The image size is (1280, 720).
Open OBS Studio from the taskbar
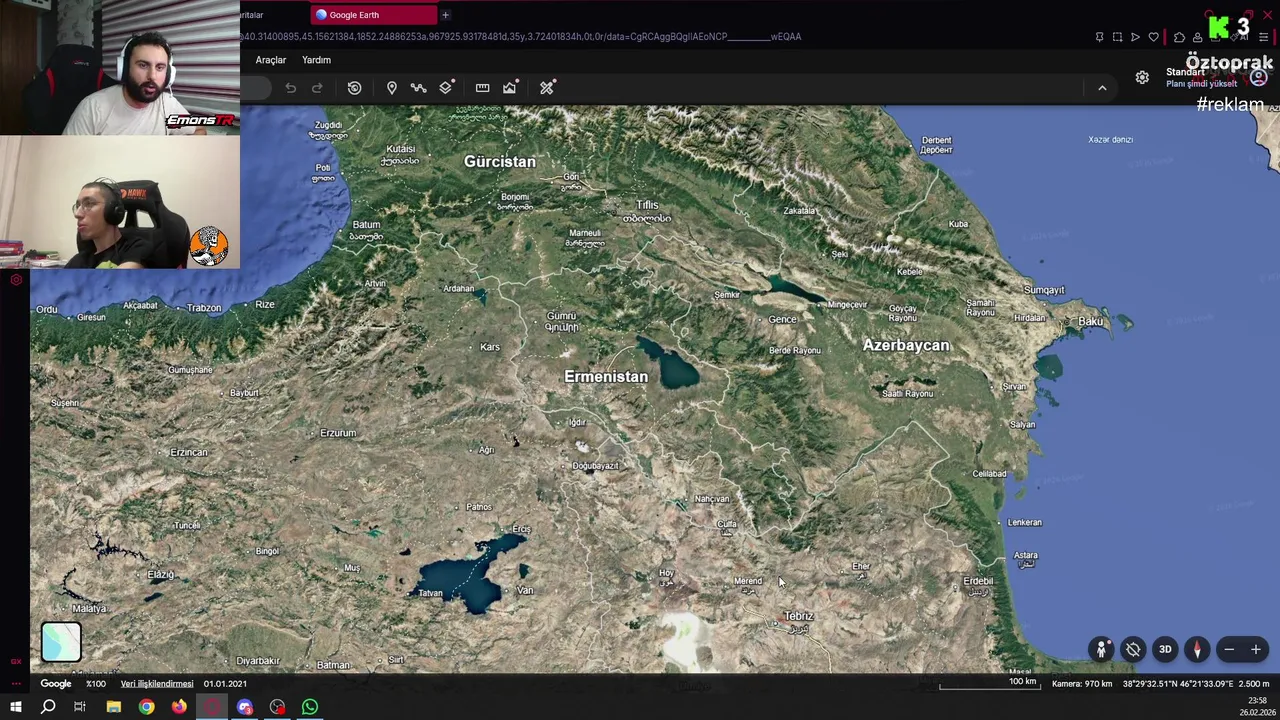pyautogui.click(x=277, y=707)
